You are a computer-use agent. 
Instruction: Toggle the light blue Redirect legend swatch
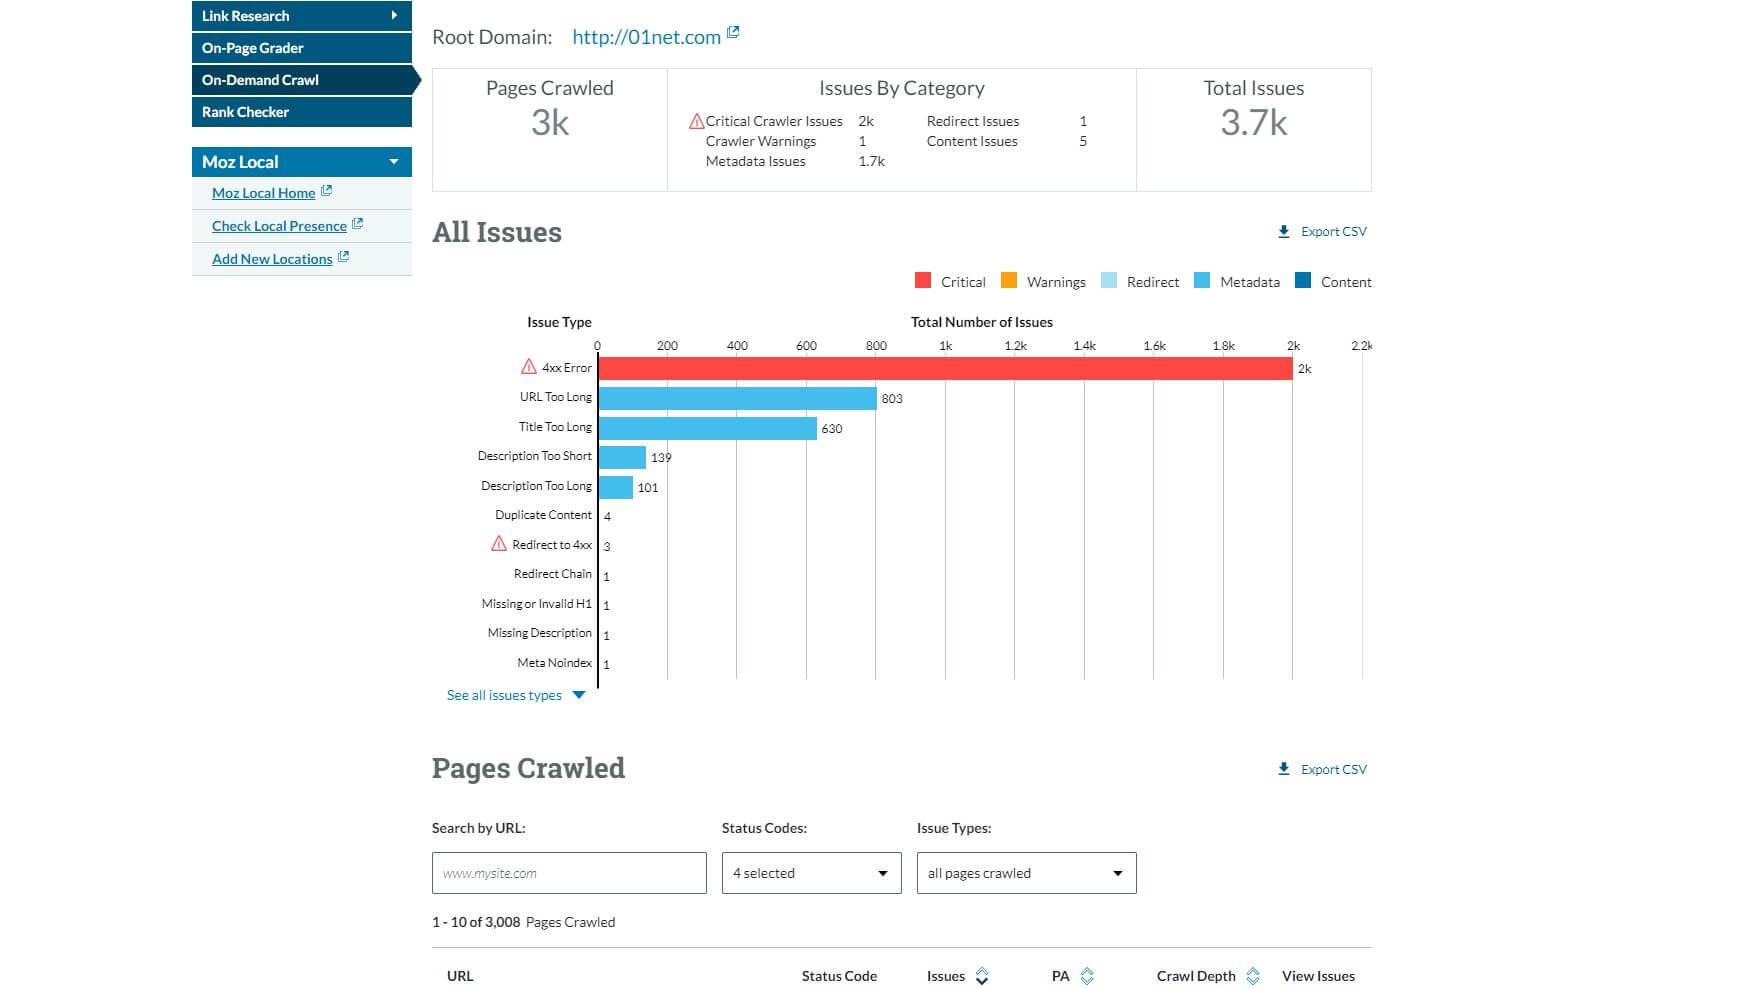coord(1109,280)
